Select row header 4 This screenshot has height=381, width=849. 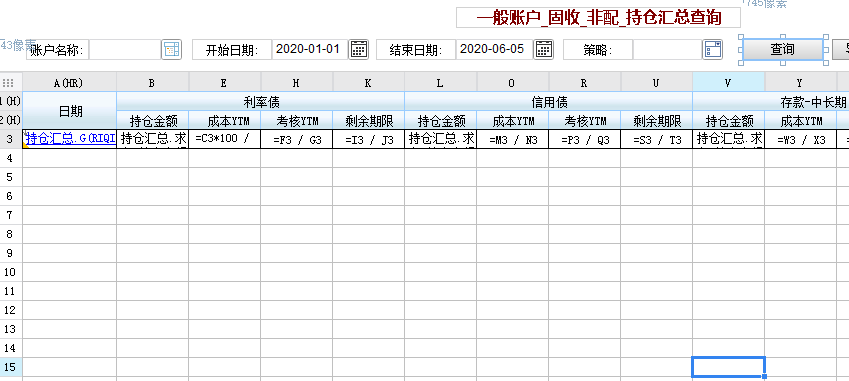click(x=11, y=158)
